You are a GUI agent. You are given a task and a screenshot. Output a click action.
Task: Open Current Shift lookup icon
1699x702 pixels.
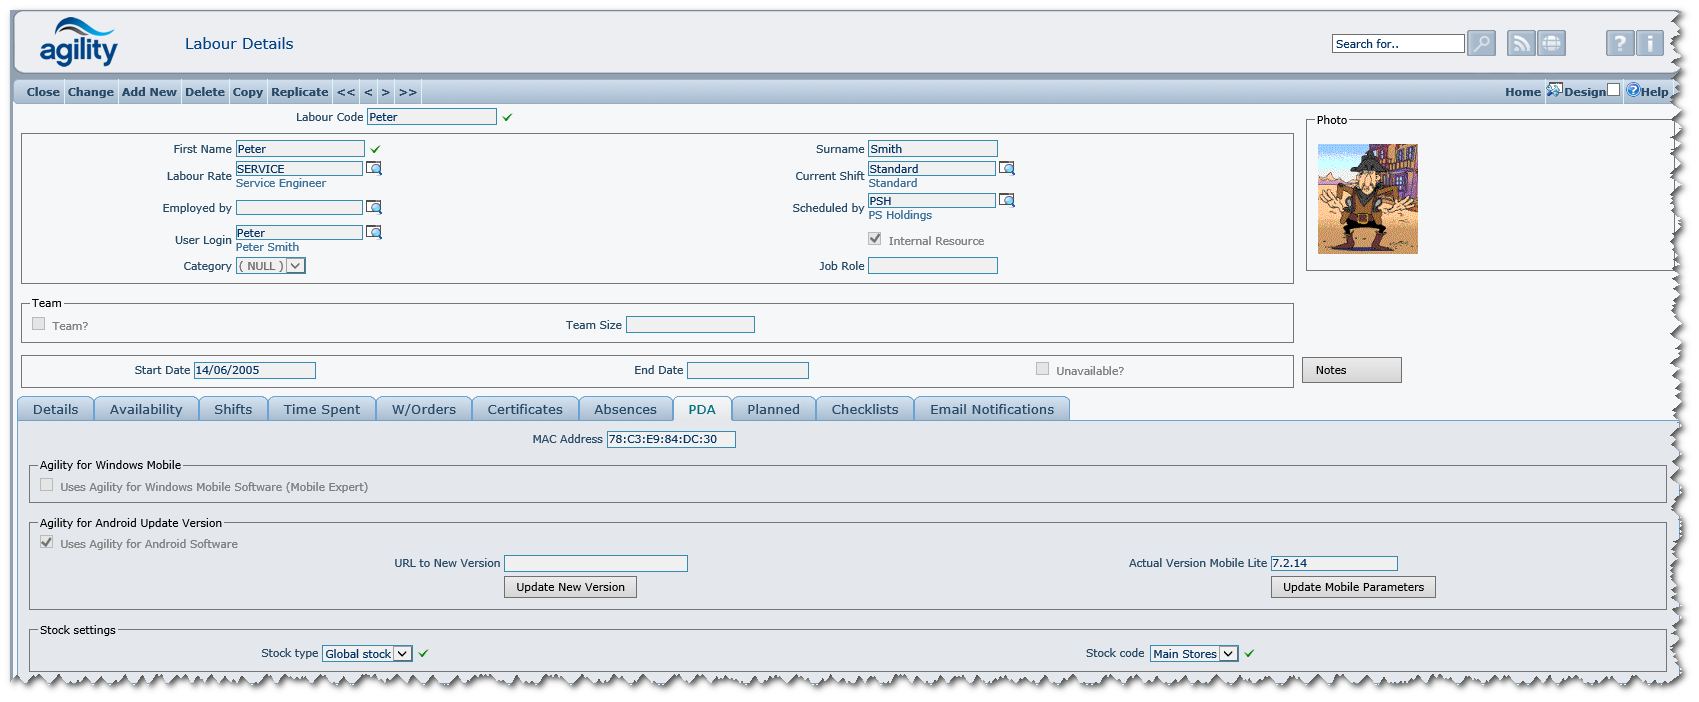[x=1007, y=169]
